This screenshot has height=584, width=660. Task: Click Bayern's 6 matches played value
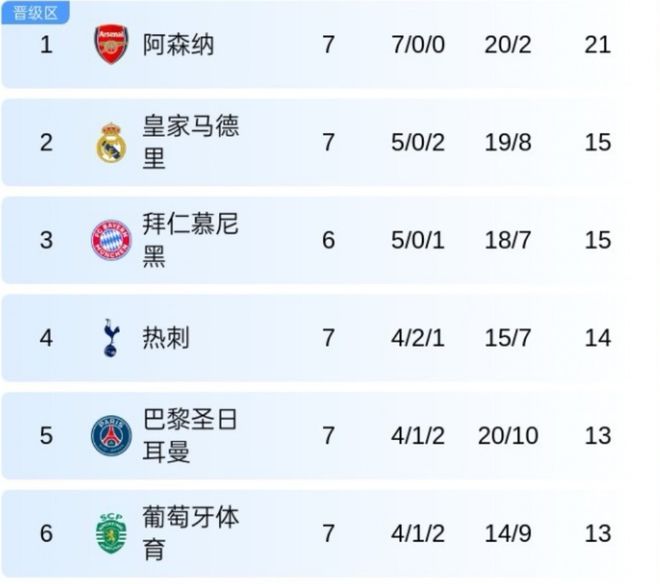coord(328,240)
